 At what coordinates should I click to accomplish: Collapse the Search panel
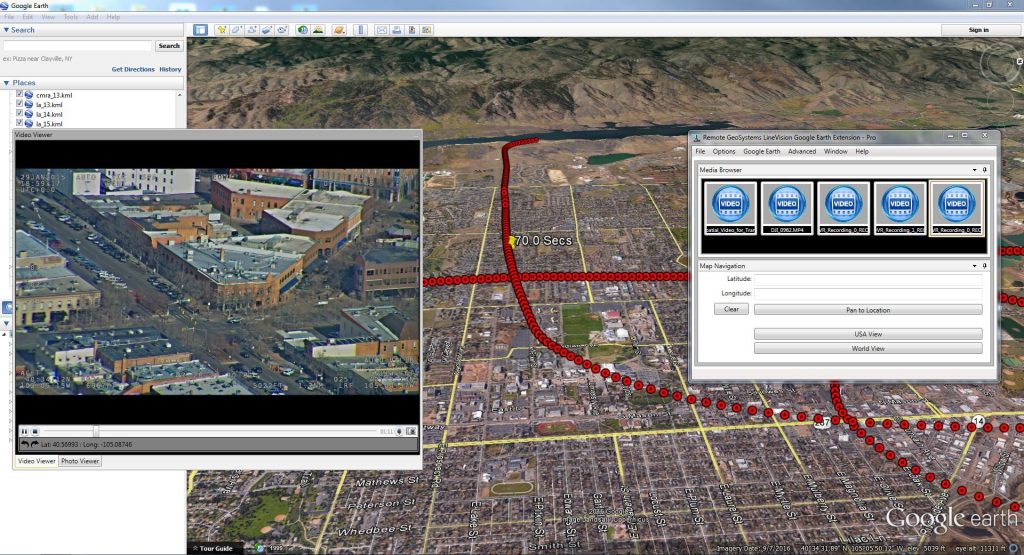[6, 30]
